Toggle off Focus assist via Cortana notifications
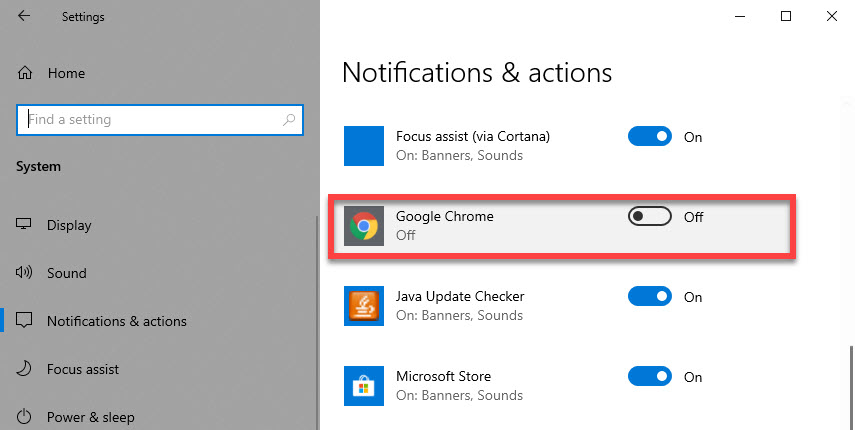The height and width of the screenshot is (430, 855). coord(649,136)
